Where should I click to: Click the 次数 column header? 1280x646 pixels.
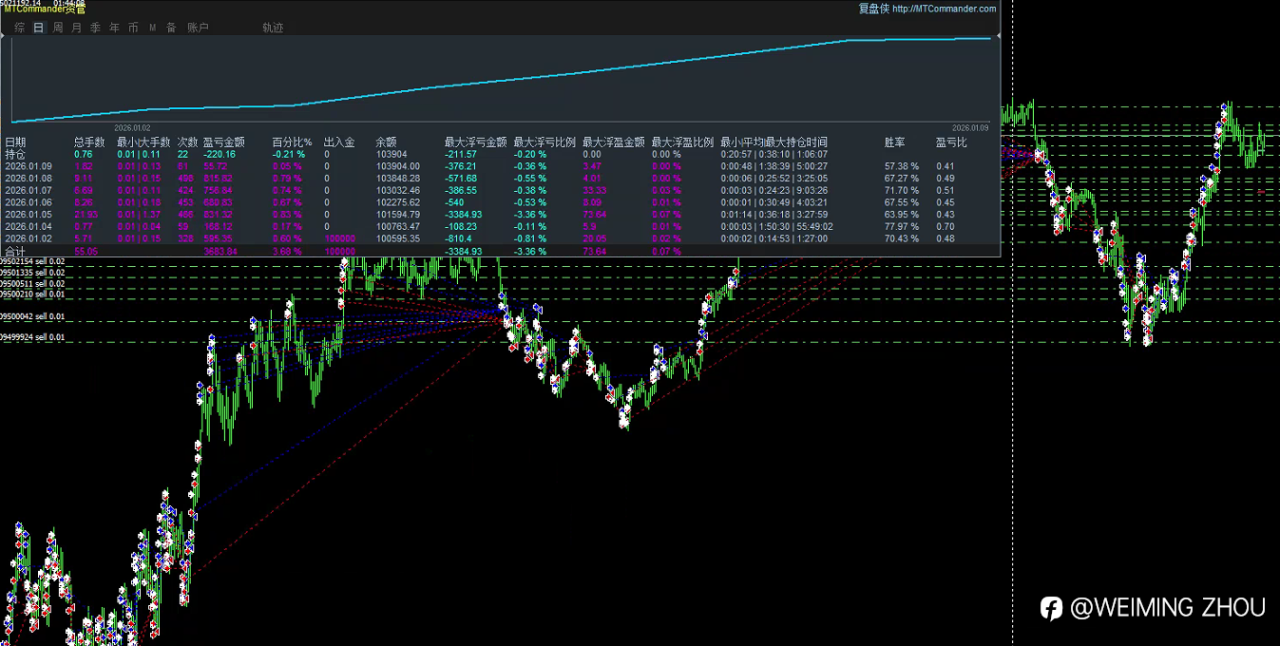click(x=188, y=143)
